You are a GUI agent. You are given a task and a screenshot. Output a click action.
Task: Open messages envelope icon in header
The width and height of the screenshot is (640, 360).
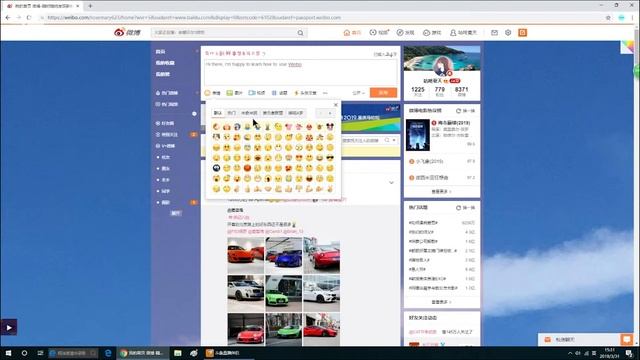pos(494,33)
